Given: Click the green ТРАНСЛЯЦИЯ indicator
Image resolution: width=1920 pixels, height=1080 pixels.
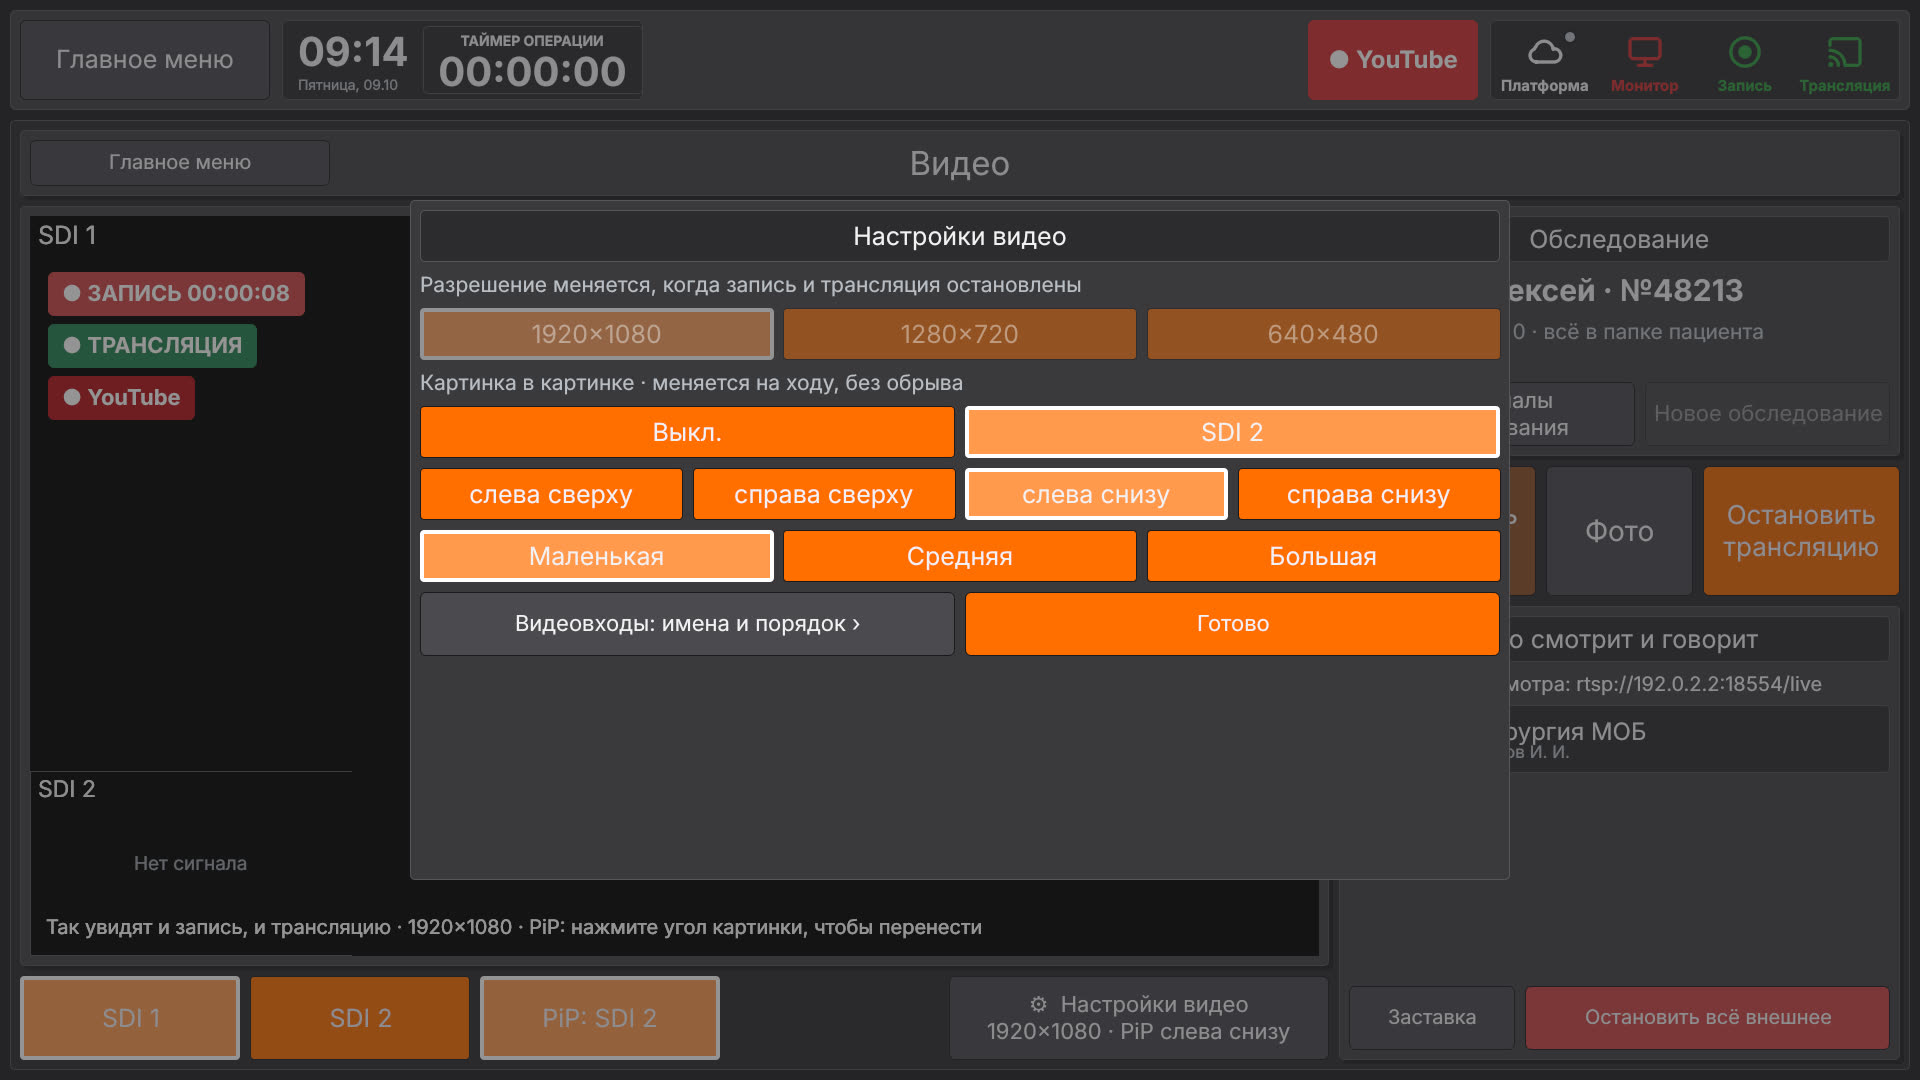Looking at the screenshot, I should [x=152, y=346].
